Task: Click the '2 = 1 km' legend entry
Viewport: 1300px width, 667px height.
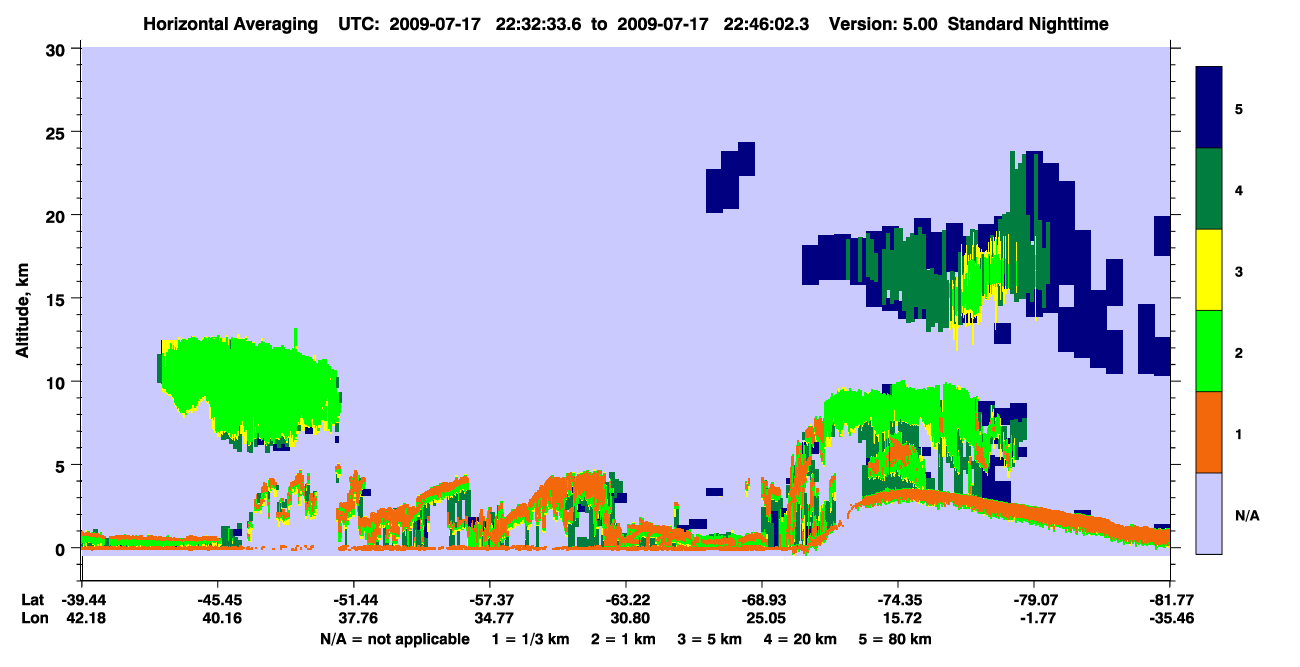Action: point(625,639)
